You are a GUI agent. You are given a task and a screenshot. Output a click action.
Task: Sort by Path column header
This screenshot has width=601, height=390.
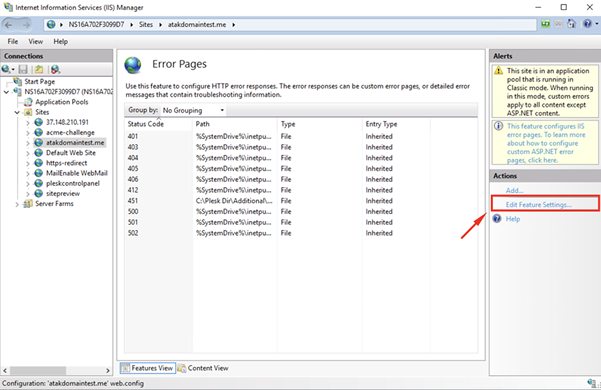235,124
